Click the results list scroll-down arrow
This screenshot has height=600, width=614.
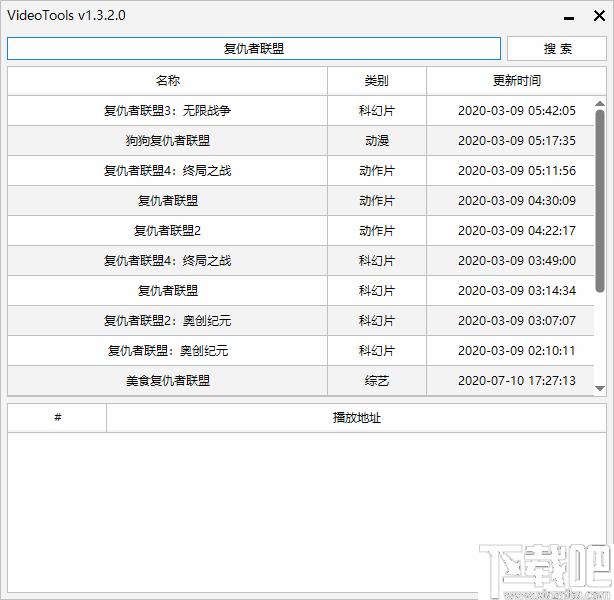click(600, 389)
